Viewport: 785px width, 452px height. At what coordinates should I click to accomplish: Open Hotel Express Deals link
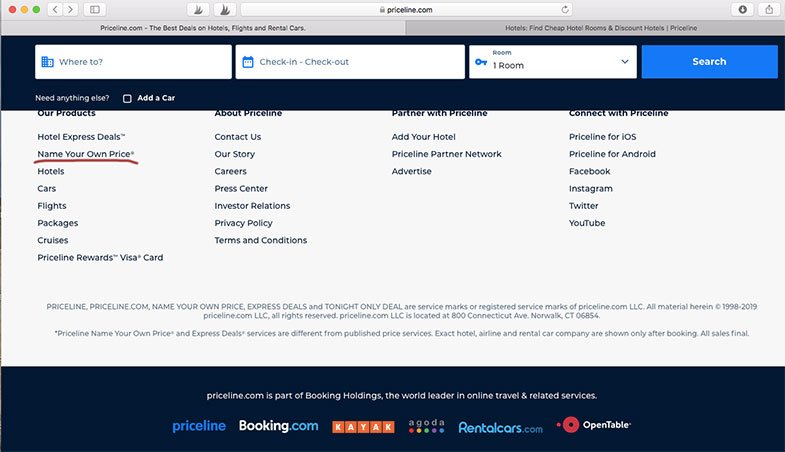[81, 137]
